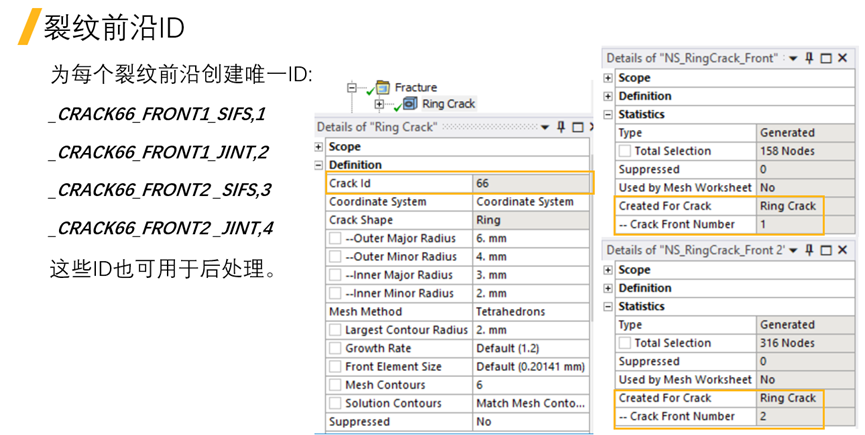Expand the Ring Crack tree node
Screen dimensions: 865x435
point(379,104)
